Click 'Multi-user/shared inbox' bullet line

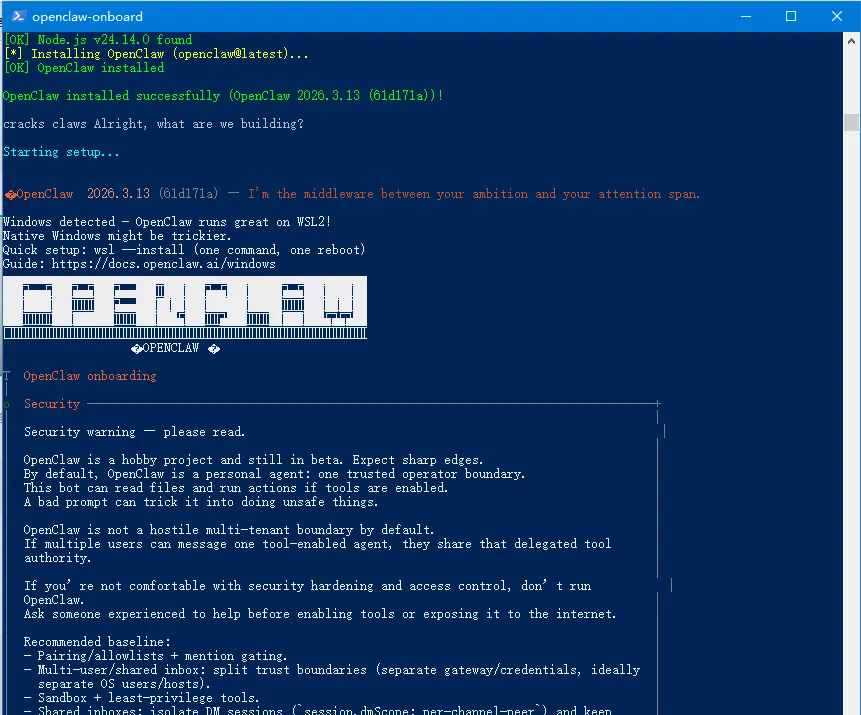click(x=332, y=670)
